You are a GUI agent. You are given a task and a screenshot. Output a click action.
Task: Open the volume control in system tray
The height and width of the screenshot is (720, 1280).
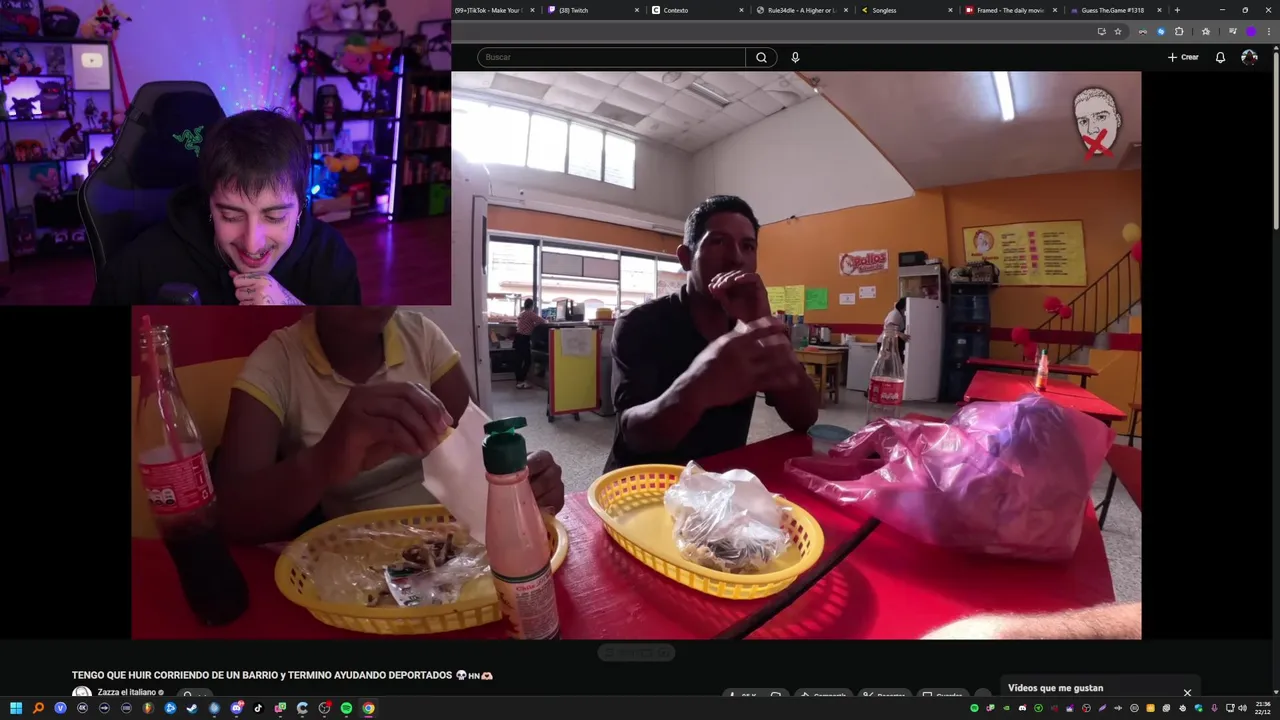(x=1243, y=708)
